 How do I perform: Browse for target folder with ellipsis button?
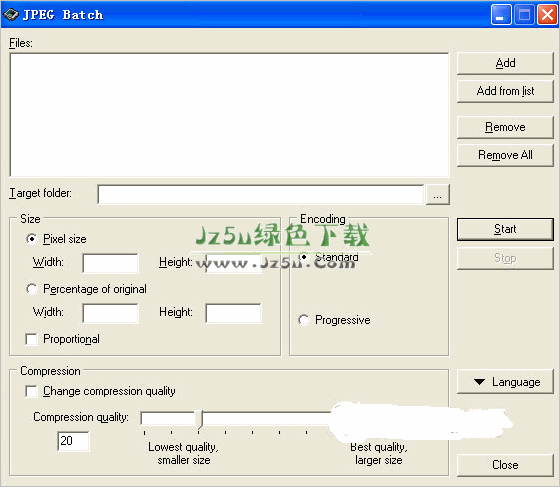(438, 195)
